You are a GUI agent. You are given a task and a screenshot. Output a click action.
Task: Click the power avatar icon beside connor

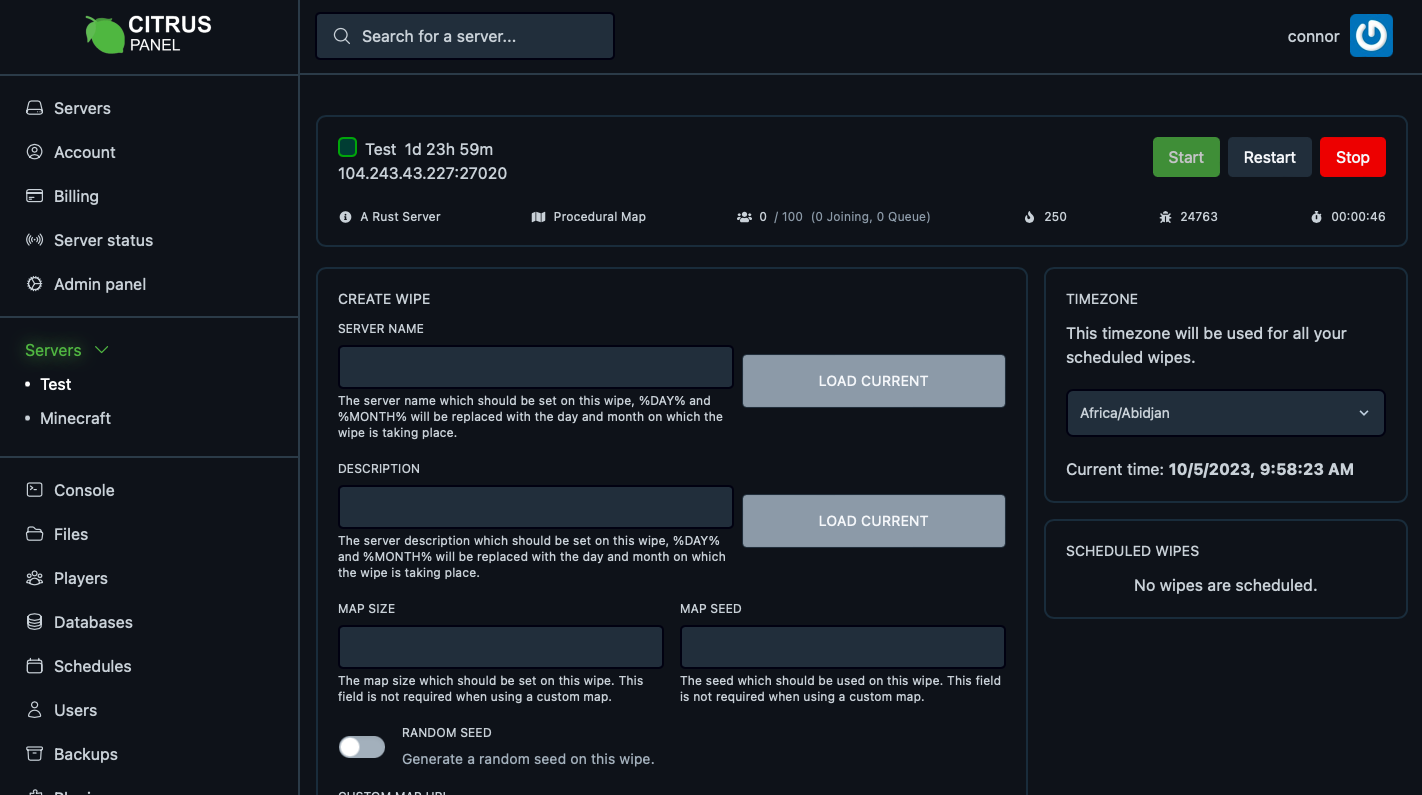tap(1371, 36)
